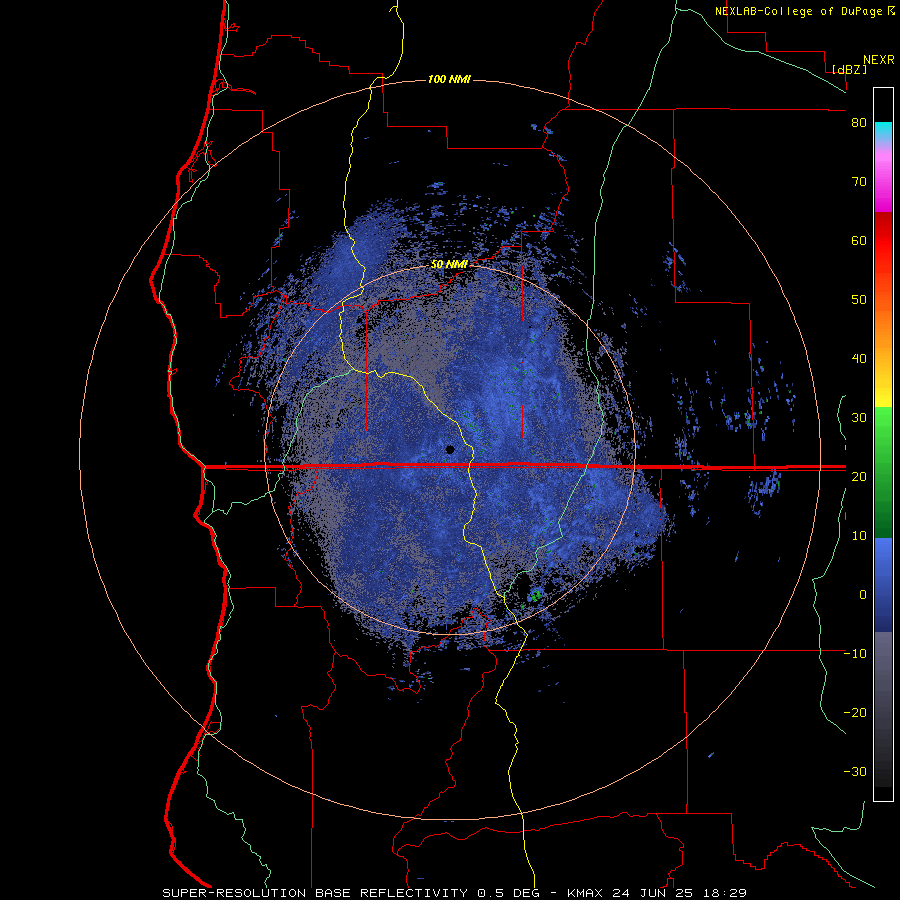Click the 100 NMI range ring label
This screenshot has width=900, height=900.
click(449, 79)
